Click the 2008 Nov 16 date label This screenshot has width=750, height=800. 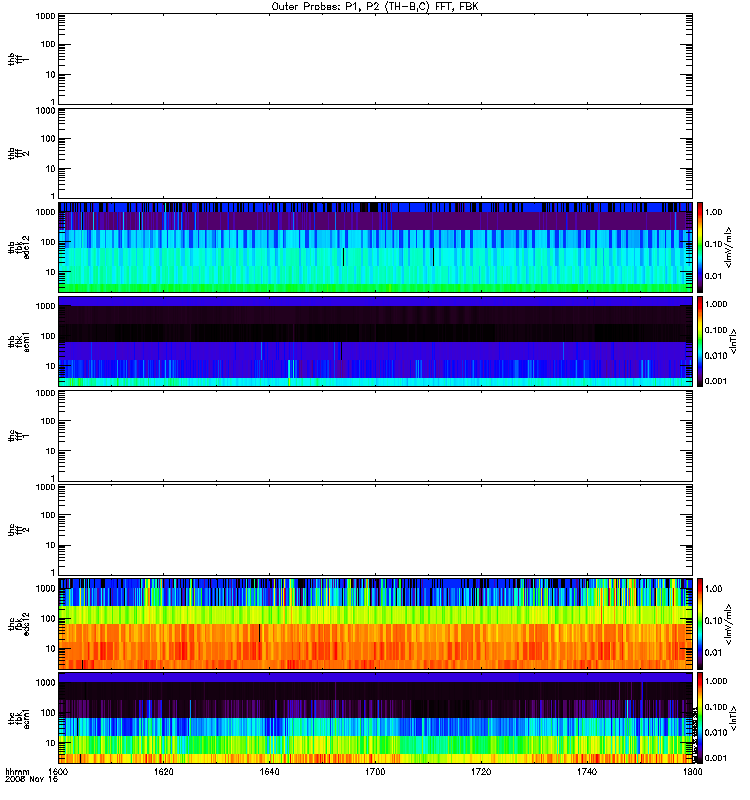tap(32, 779)
